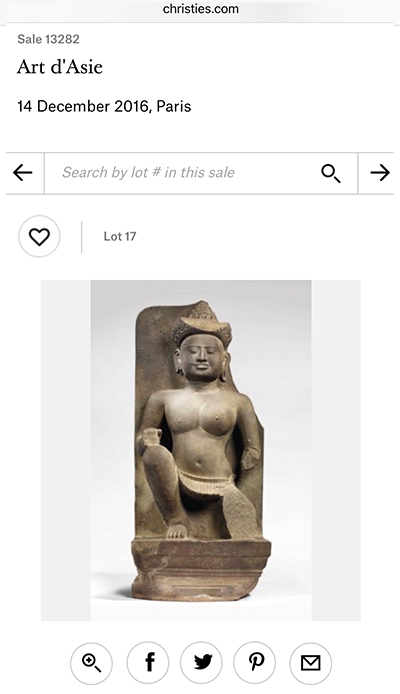
Task: Go to the next lot arrow
Action: pos(380,173)
